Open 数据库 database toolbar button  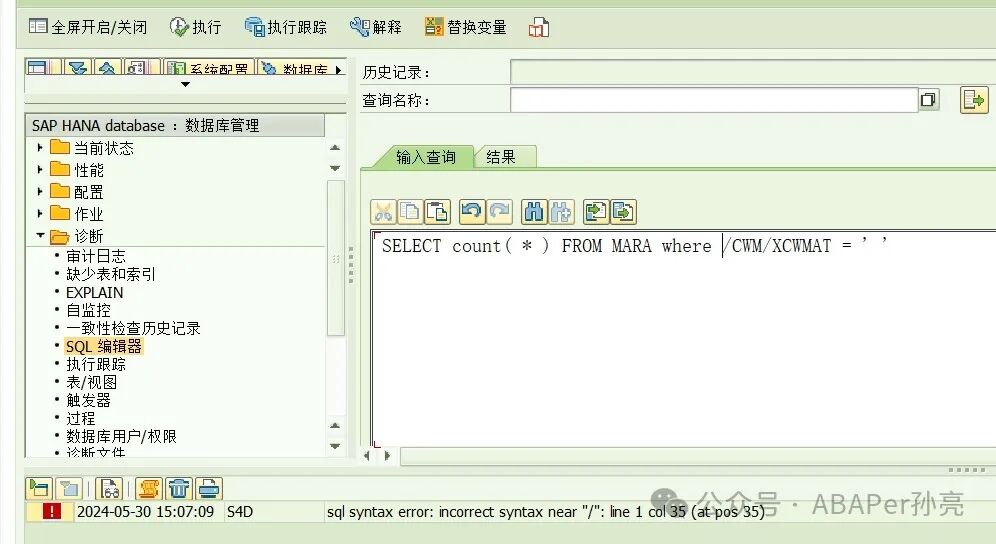point(294,67)
